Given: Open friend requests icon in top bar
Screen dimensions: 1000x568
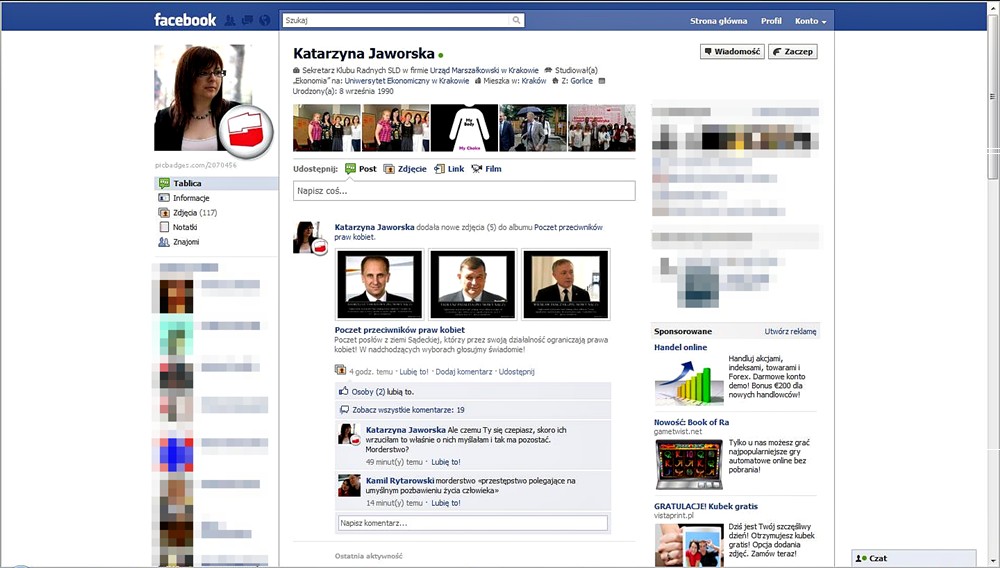Looking at the screenshot, I should (230, 20).
